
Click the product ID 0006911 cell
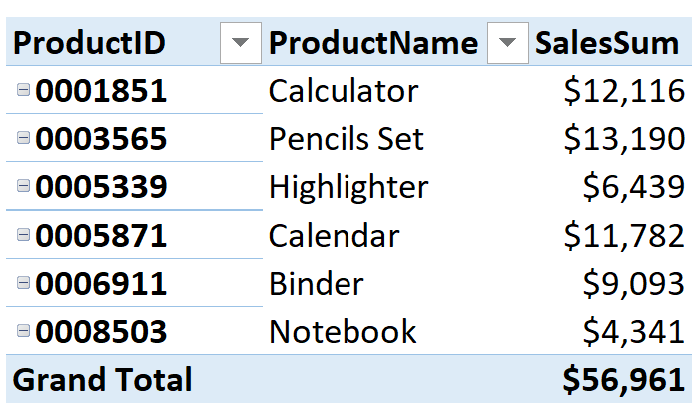click(x=101, y=284)
